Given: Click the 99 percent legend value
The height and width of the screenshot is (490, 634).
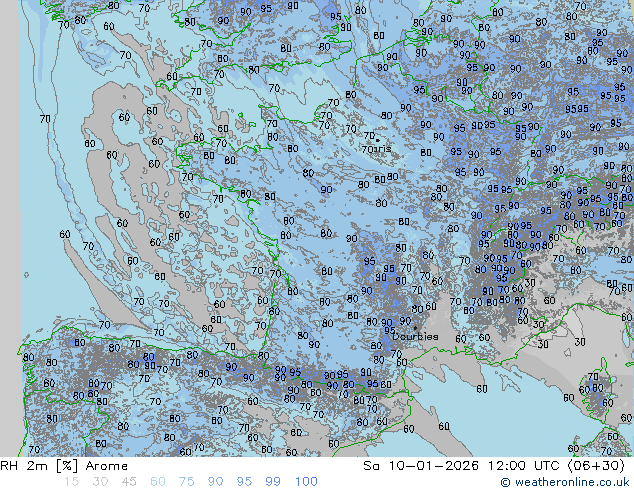Looking at the screenshot, I should 273,482.
